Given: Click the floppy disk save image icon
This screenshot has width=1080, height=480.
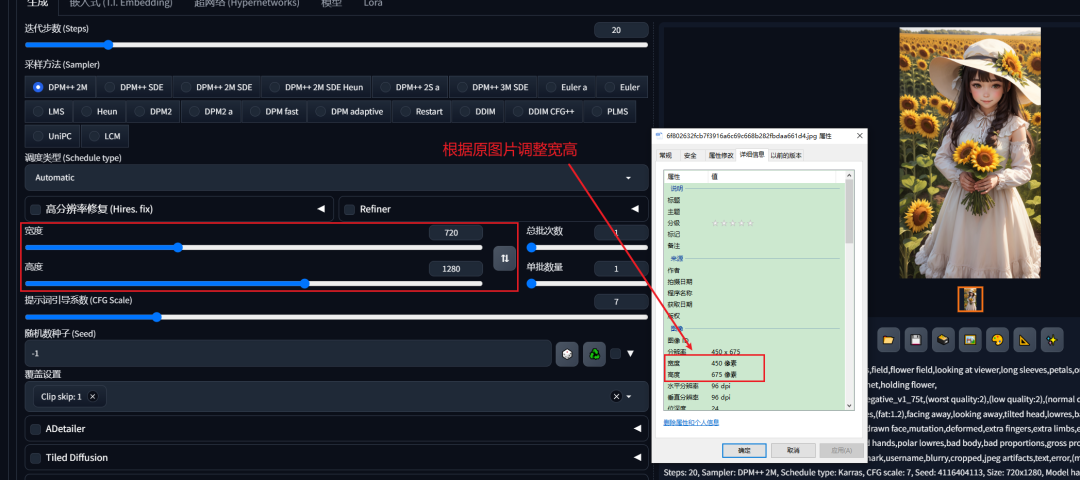Looking at the screenshot, I should [915, 340].
